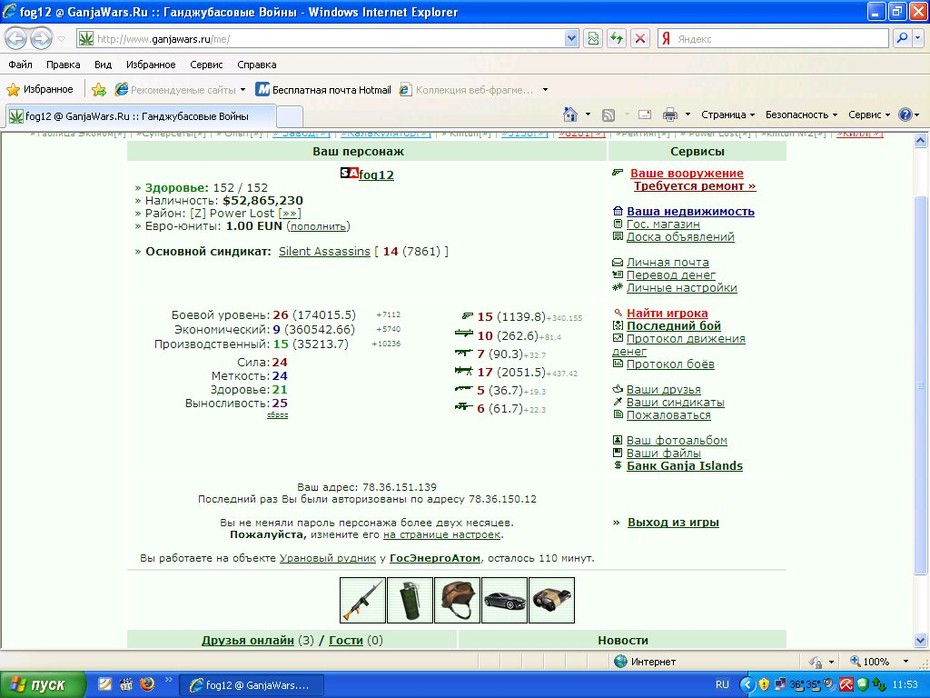The width and height of the screenshot is (930, 698).
Task: Click Firefox icon in quick launch
Action: tap(146, 684)
